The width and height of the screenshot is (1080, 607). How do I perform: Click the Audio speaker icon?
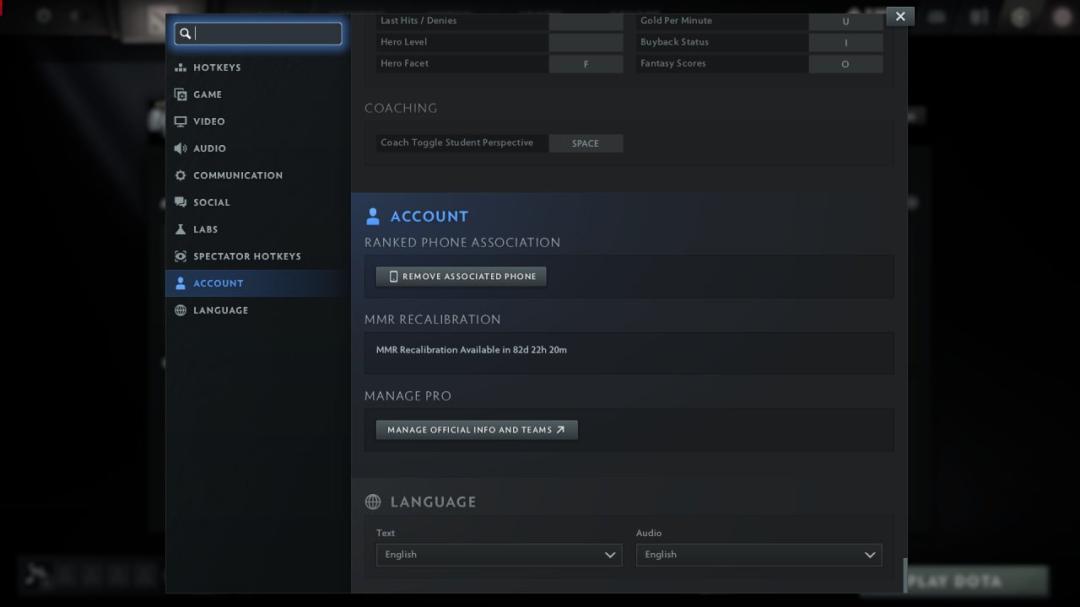tap(180, 148)
